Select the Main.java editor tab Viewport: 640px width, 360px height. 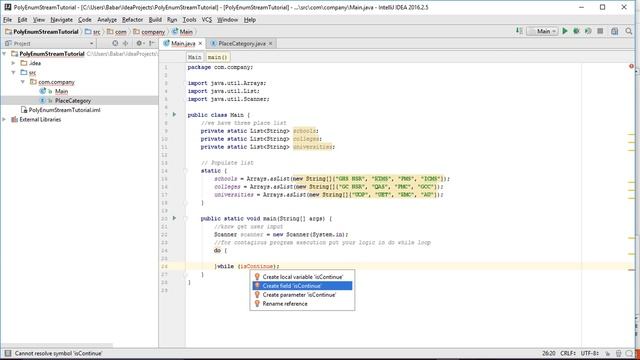[x=183, y=43]
